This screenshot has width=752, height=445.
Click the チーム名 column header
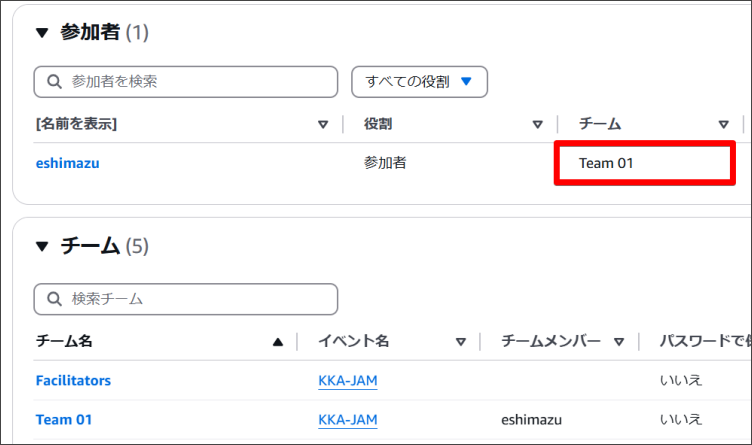pos(64,342)
